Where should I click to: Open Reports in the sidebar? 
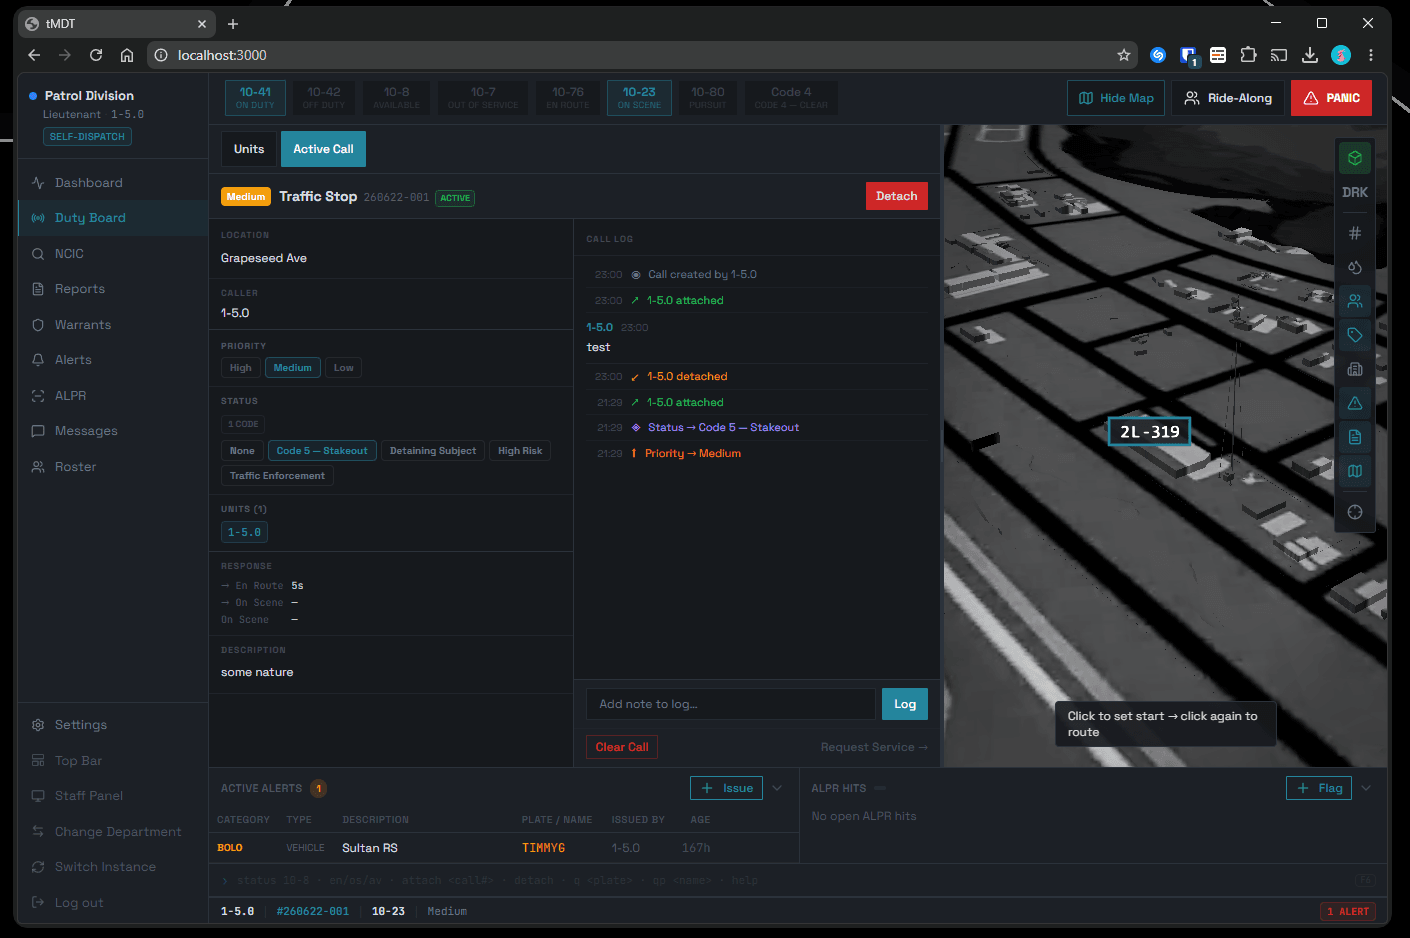[x=113, y=289]
